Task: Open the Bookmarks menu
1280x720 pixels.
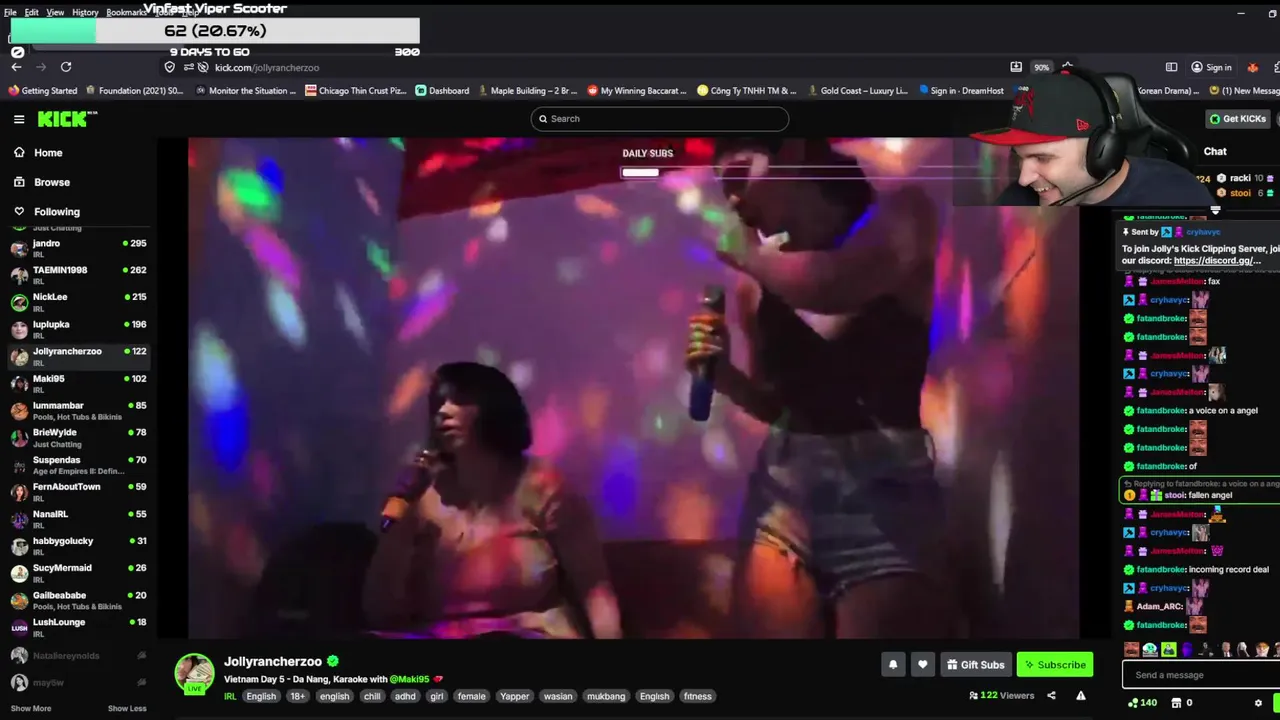Action: click(x=126, y=12)
